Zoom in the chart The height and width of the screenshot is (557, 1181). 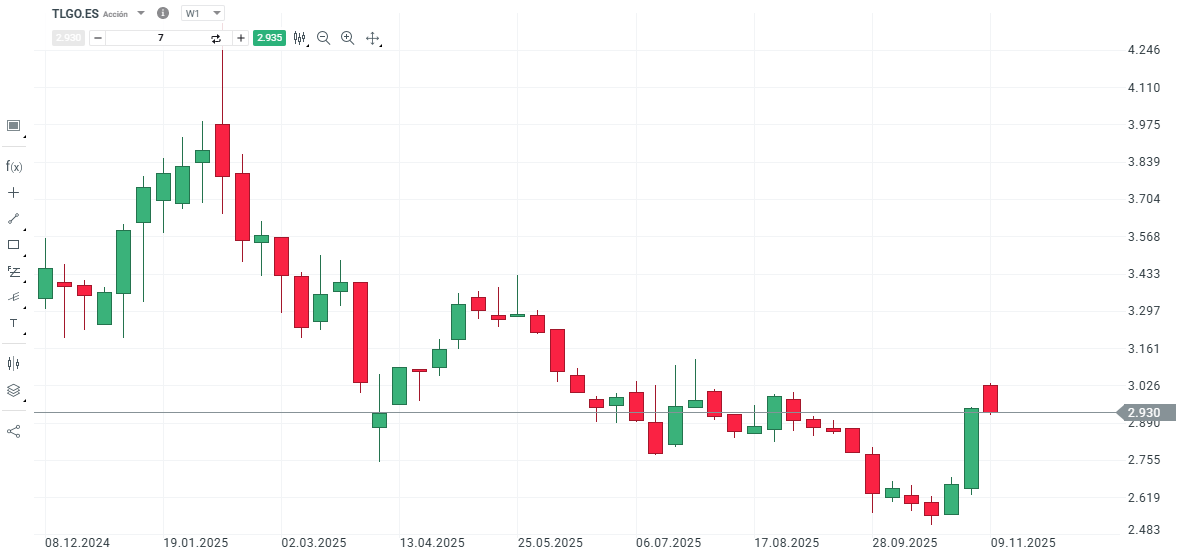(x=347, y=38)
